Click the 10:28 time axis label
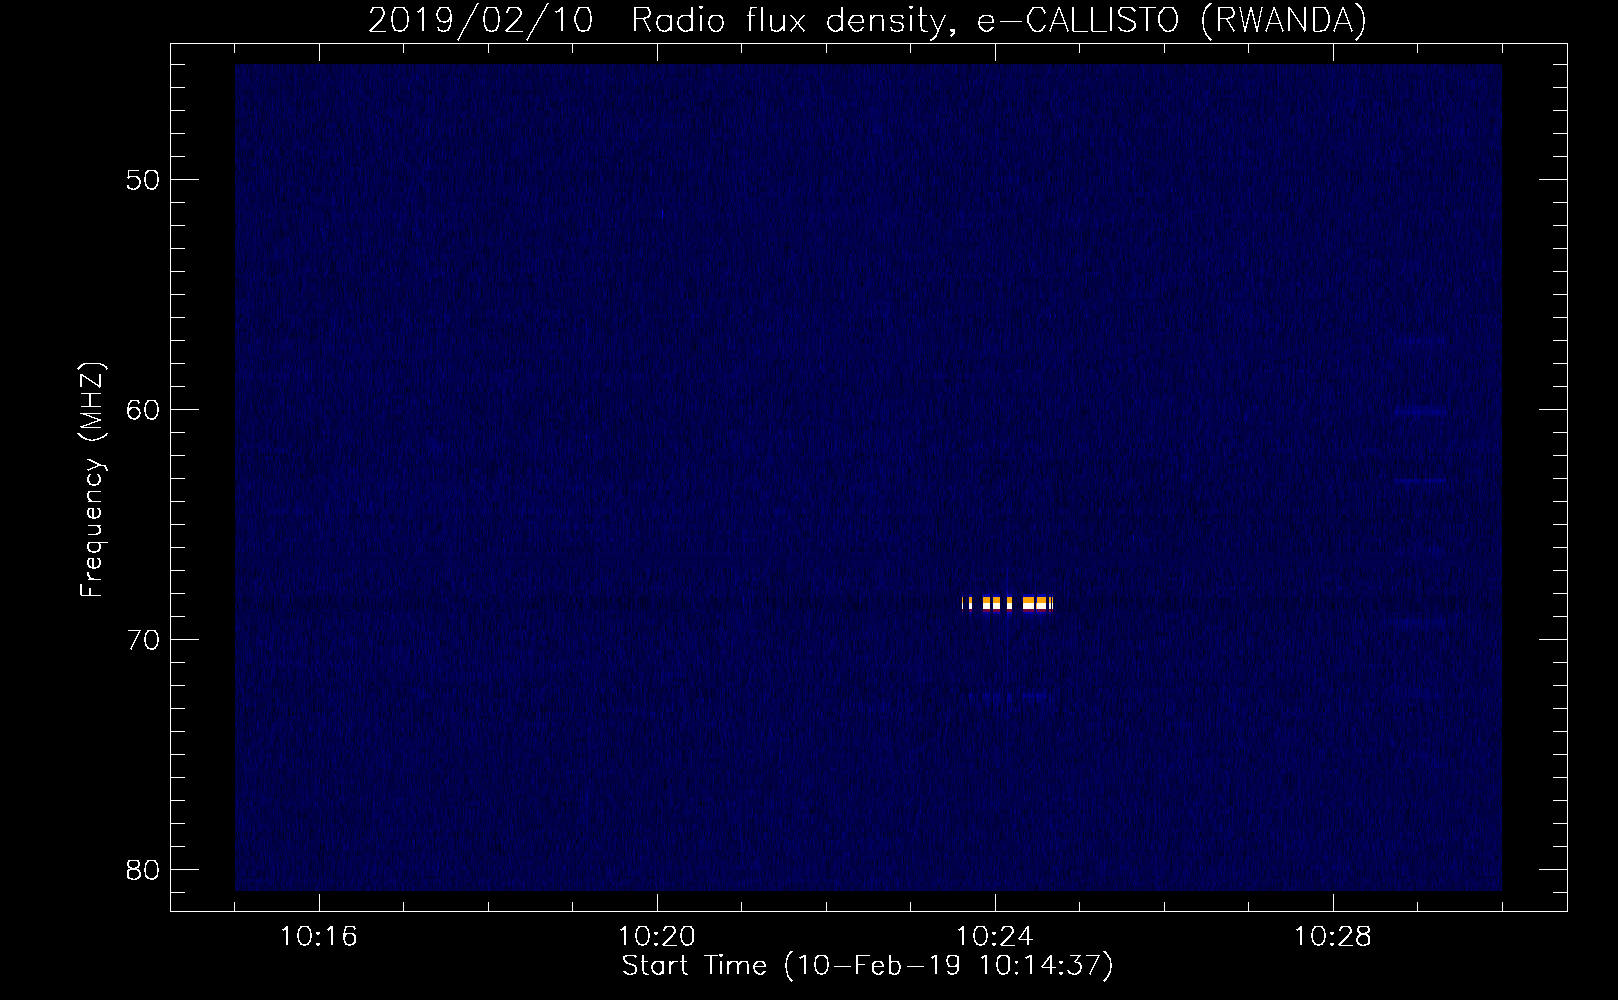The height and width of the screenshot is (1000, 1618). click(x=1333, y=937)
